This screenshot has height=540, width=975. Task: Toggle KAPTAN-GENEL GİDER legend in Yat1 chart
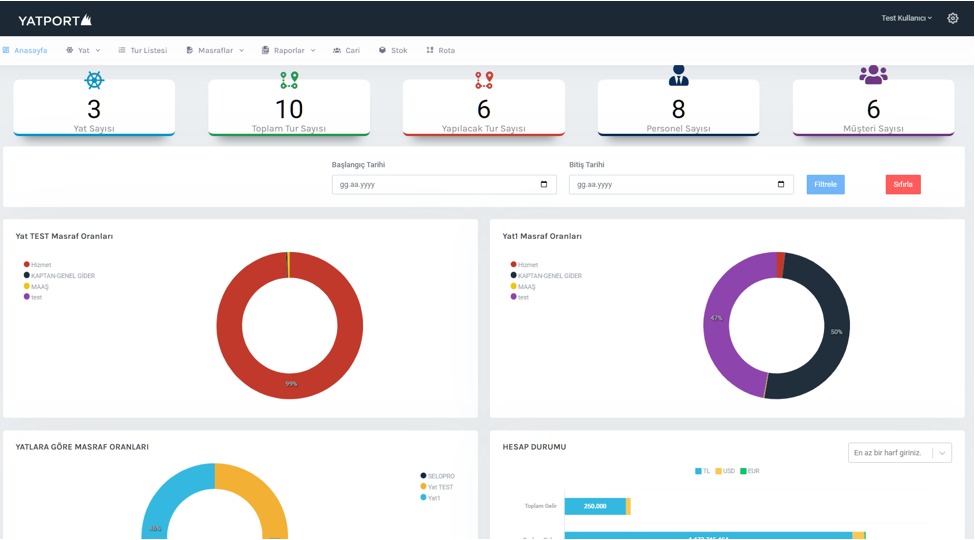click(545, 276)
